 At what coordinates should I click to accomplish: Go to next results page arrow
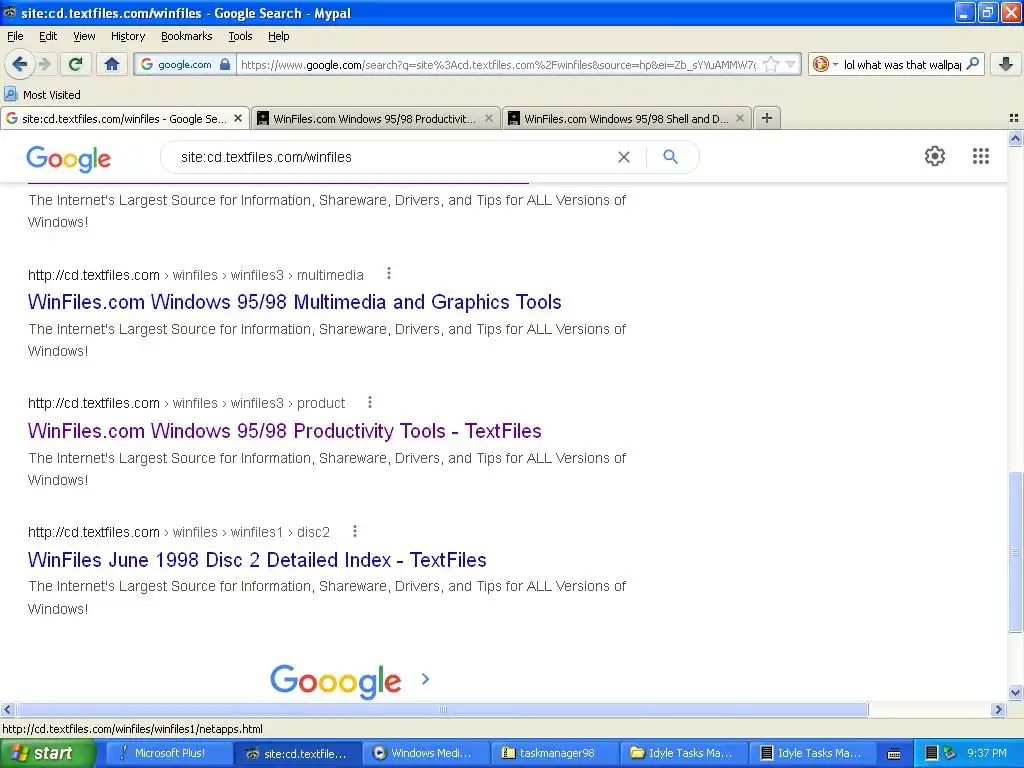click(x=425, y=679)
